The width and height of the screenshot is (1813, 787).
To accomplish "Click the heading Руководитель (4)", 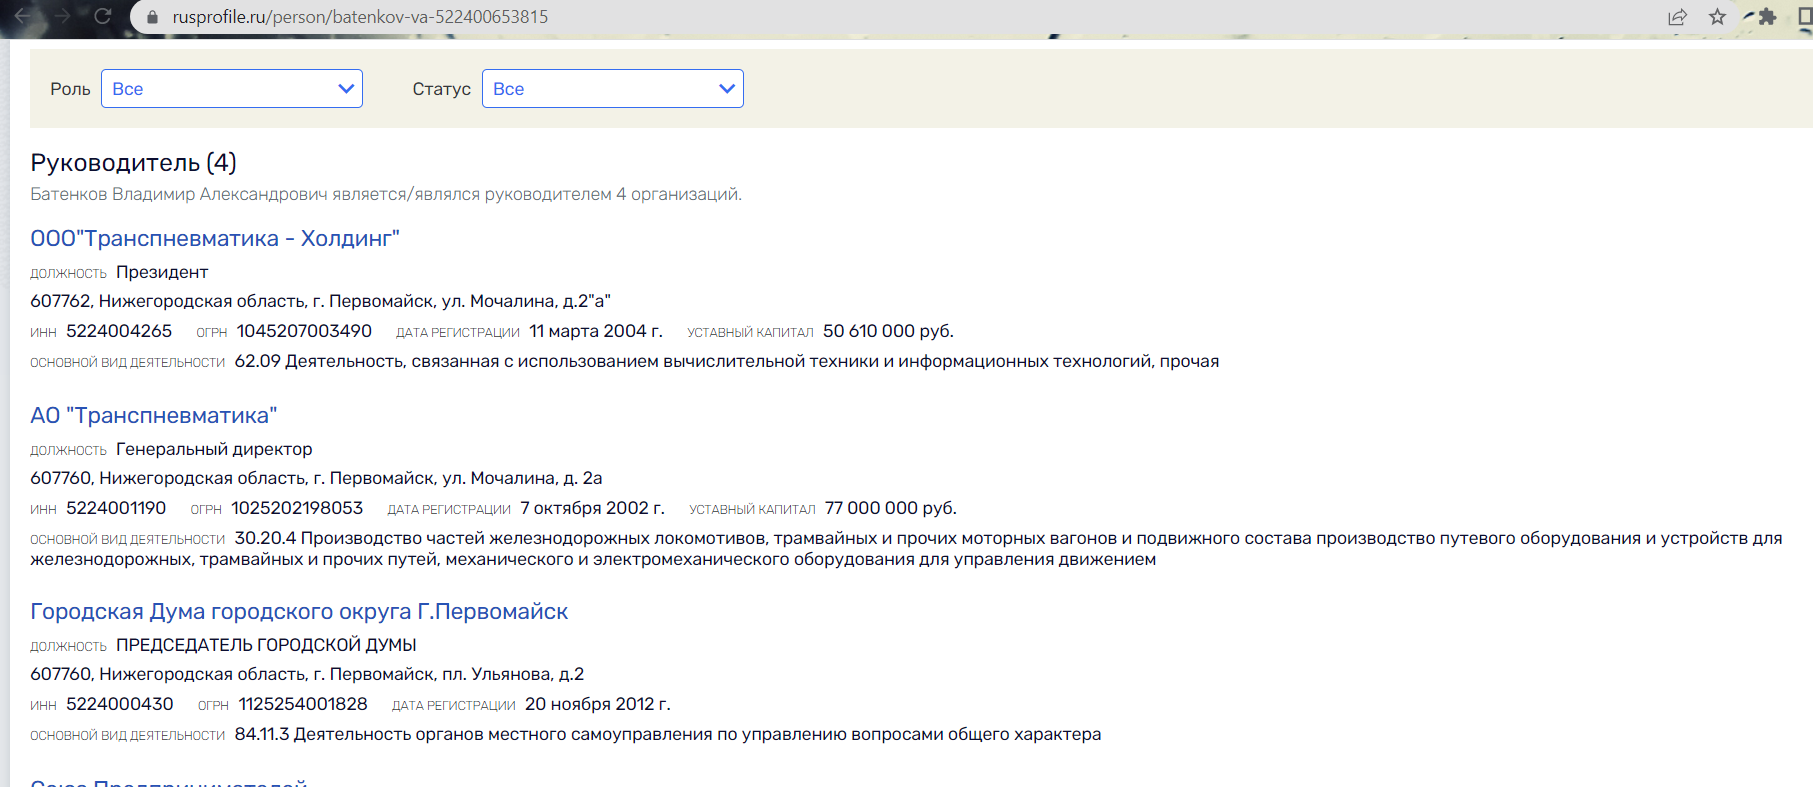I will point(133,162).
